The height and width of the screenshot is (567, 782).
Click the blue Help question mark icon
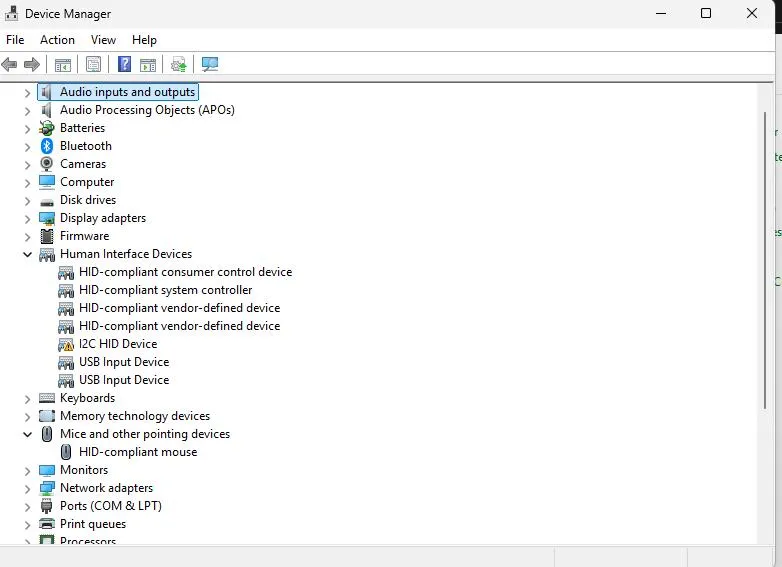point(124,64)
